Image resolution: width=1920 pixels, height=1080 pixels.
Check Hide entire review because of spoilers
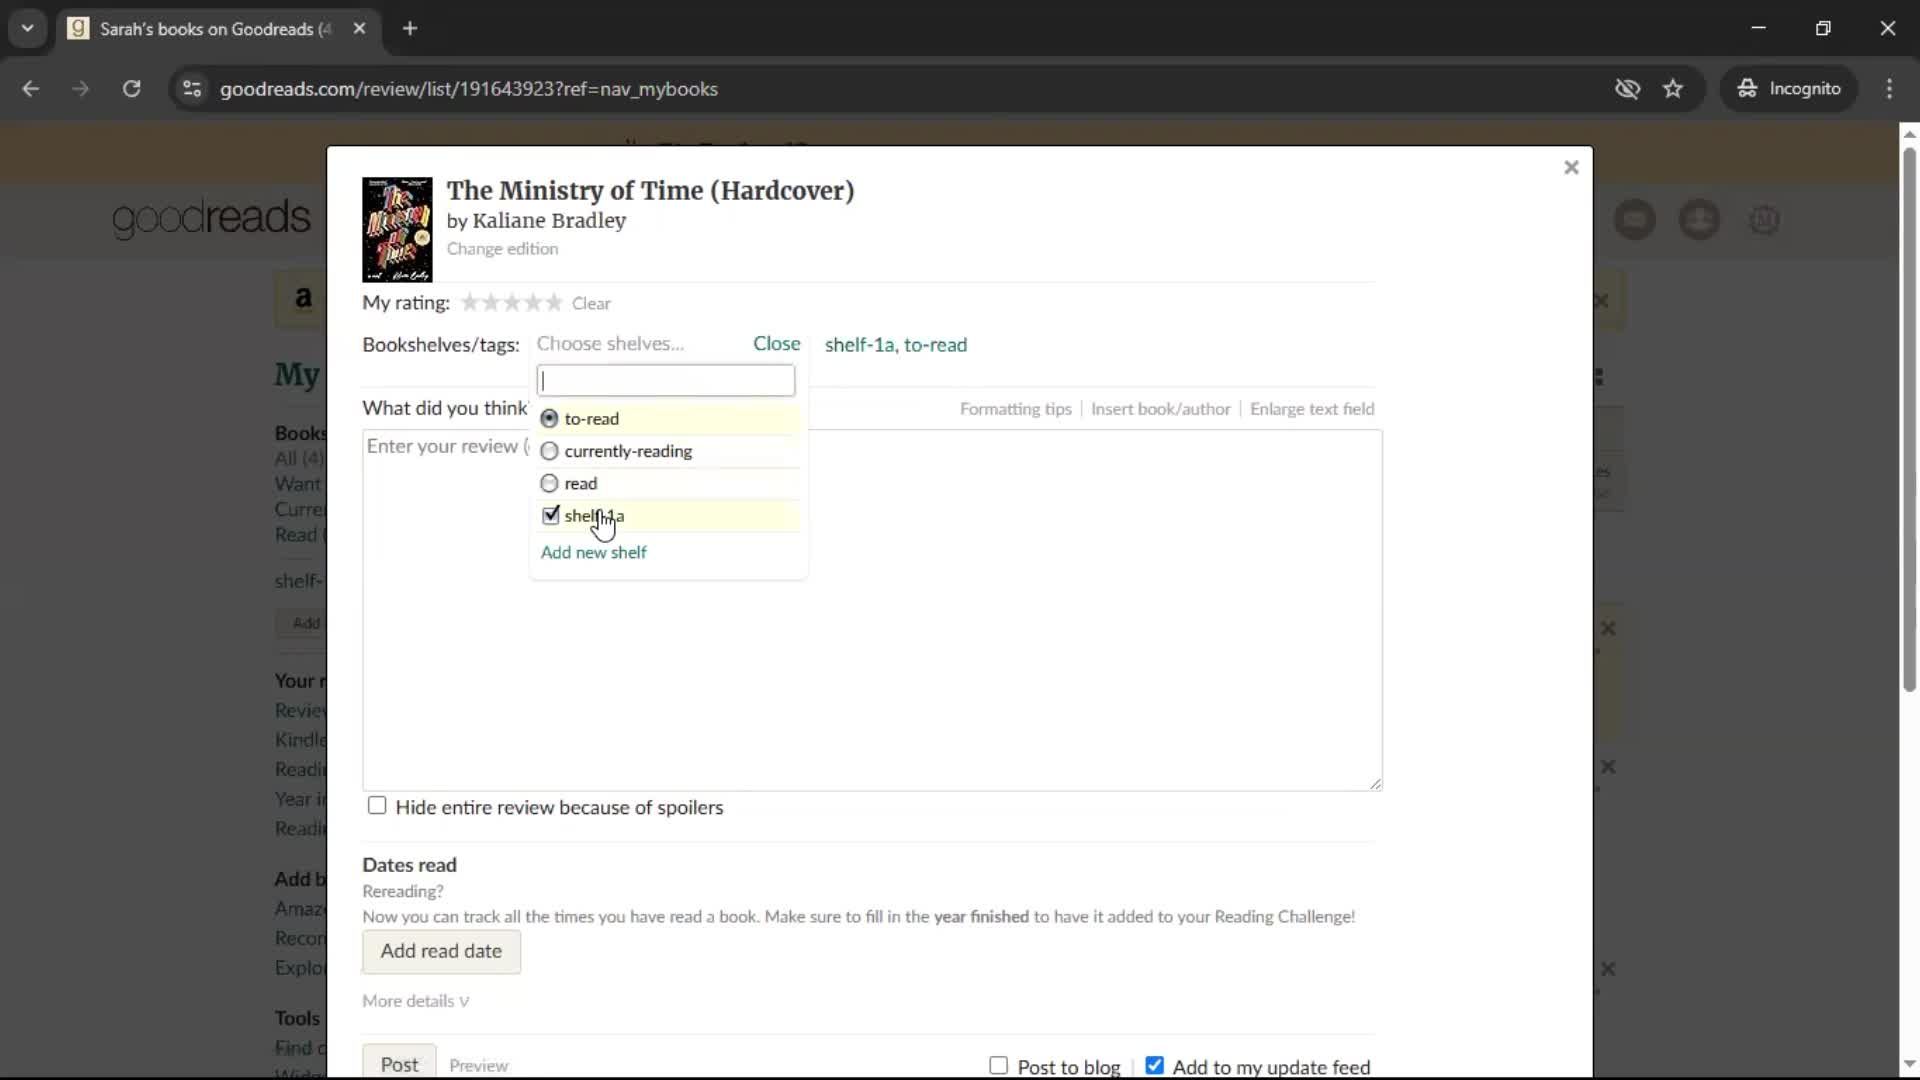point(377,806)
